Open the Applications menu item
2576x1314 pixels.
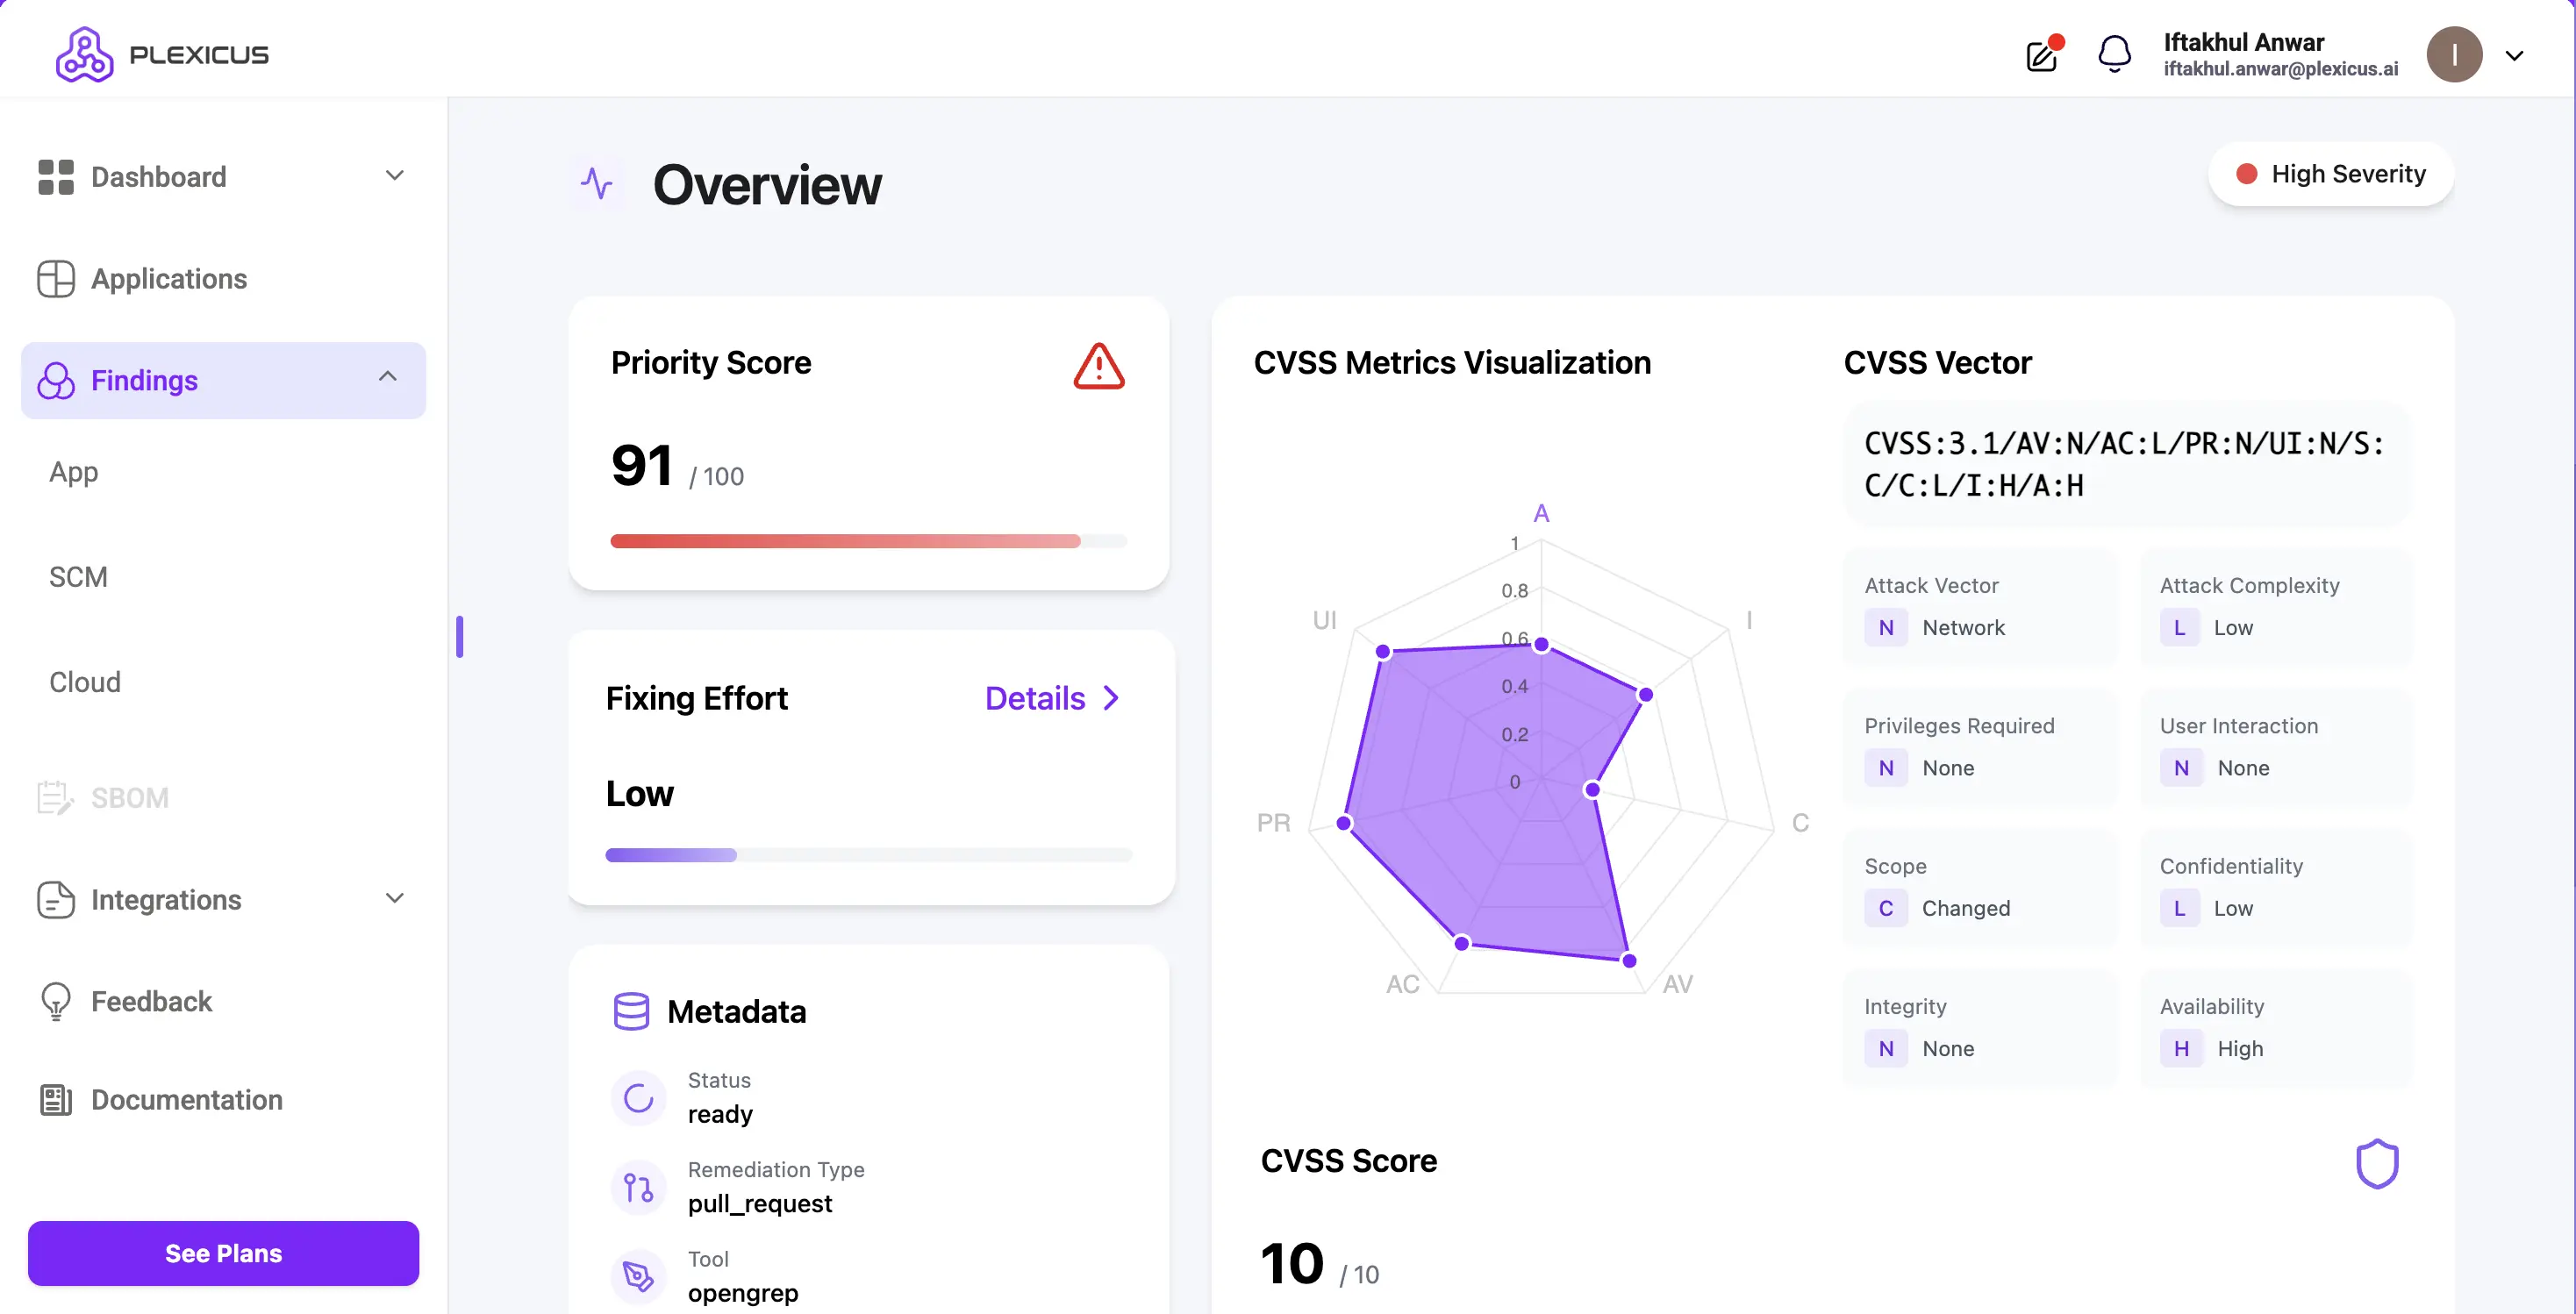168,279
